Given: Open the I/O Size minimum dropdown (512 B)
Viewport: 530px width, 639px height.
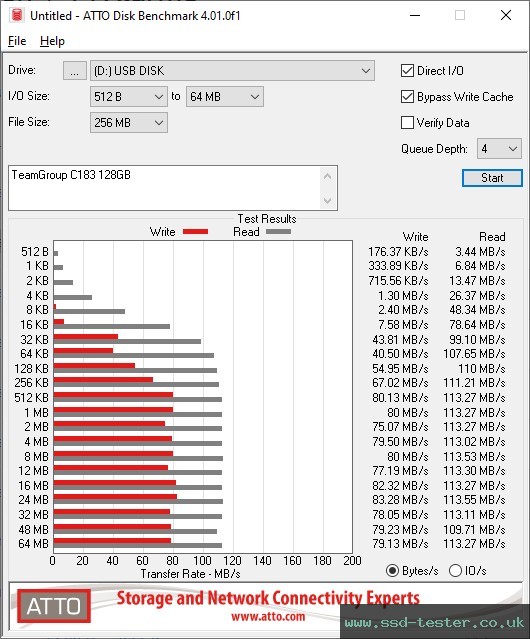Looking at the screenshot, I should pos(129,97).
